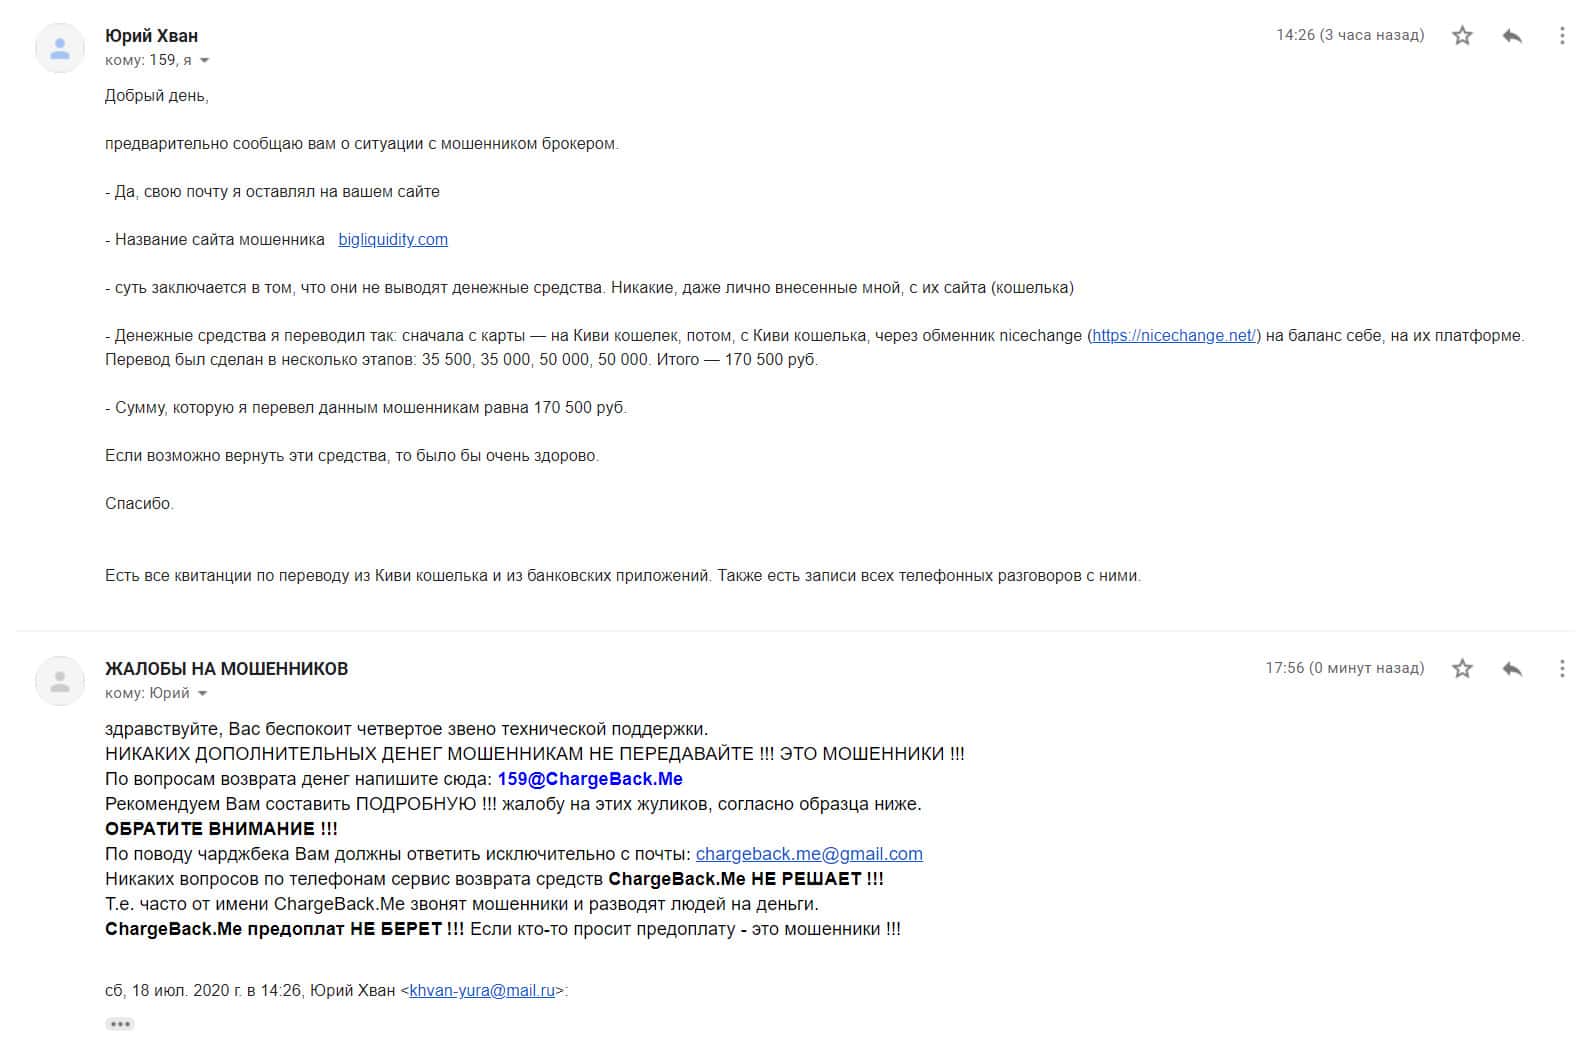Click the chargeback.me@gmail.com address

click(809, 854)
